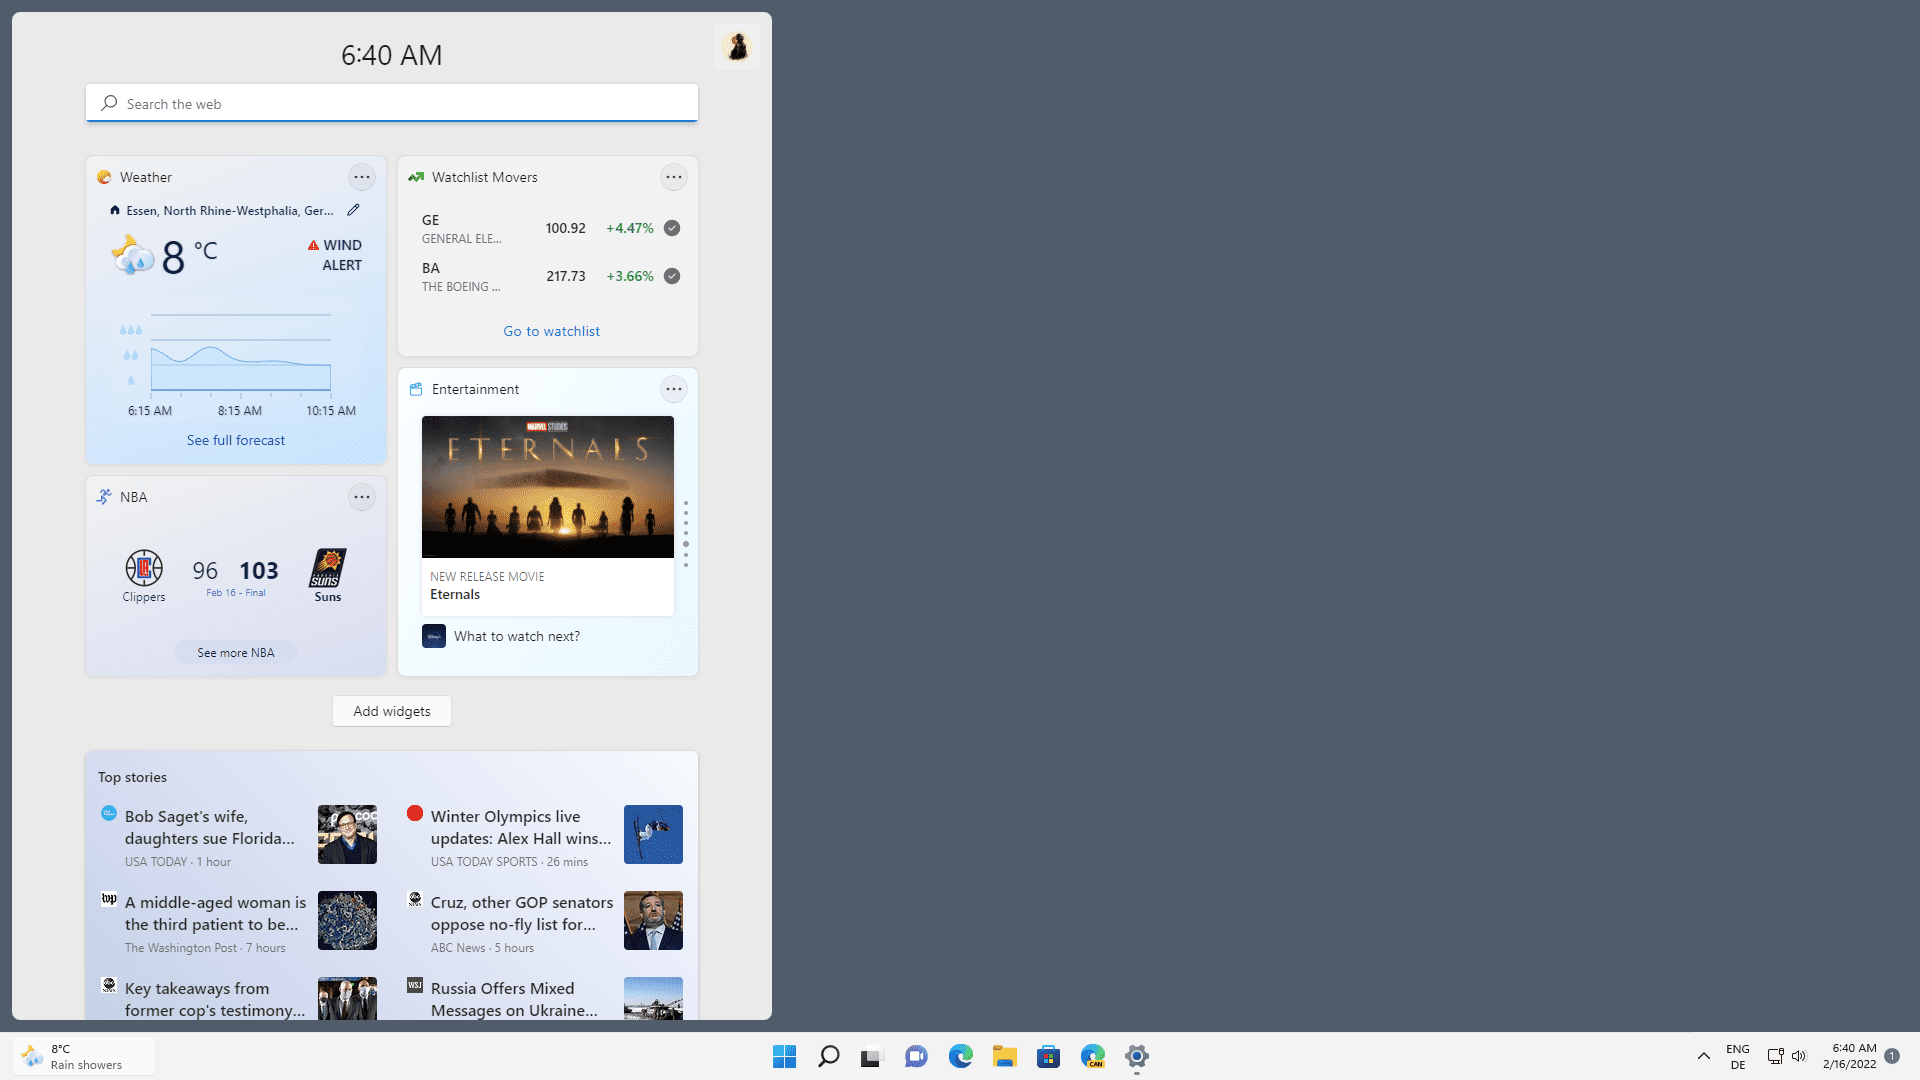
Task: Click See more NBA button
Action: pos(235,652)
